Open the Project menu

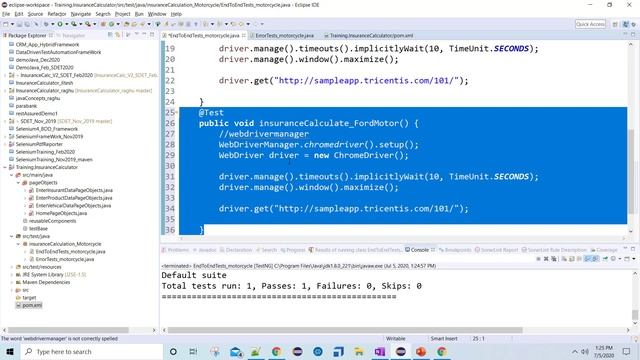[x=122, y=14]
